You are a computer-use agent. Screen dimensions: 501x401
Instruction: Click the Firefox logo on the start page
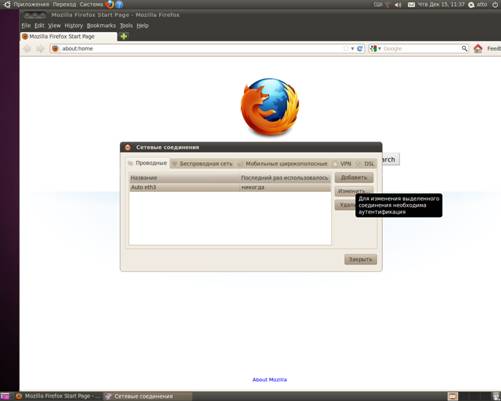270,107
